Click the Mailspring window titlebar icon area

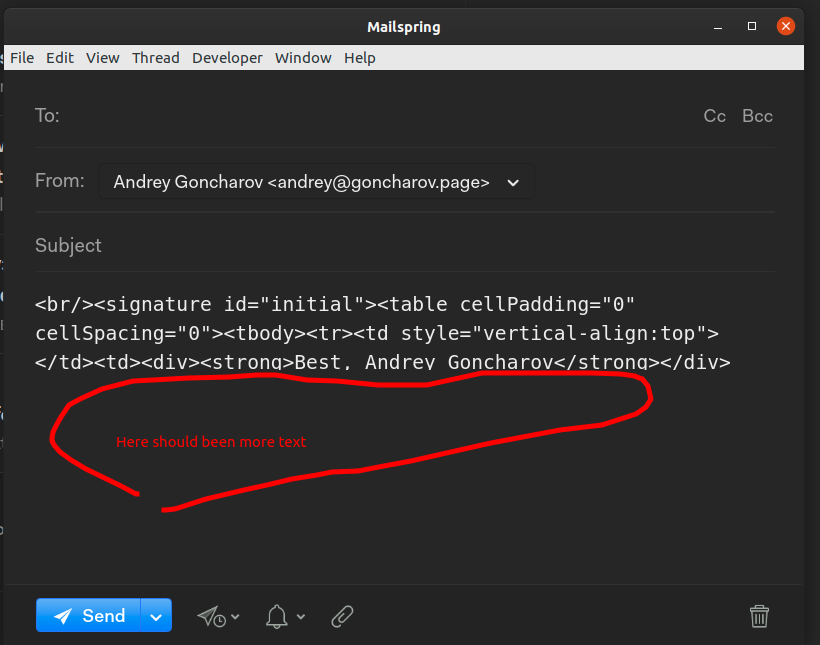pyautogui.click(x=403, y=26)
